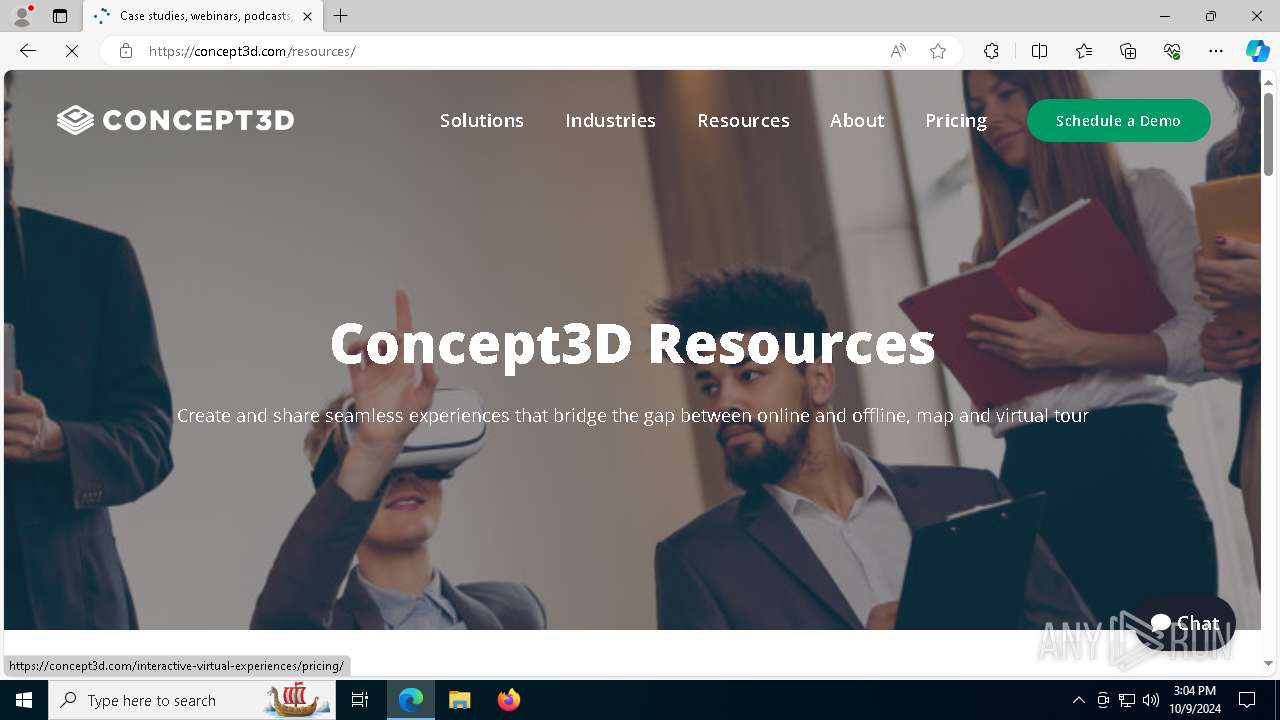The height and width of the screenshot is (720, 1280).
Task: Go to the Pricing page
Action: coord(956,120)
